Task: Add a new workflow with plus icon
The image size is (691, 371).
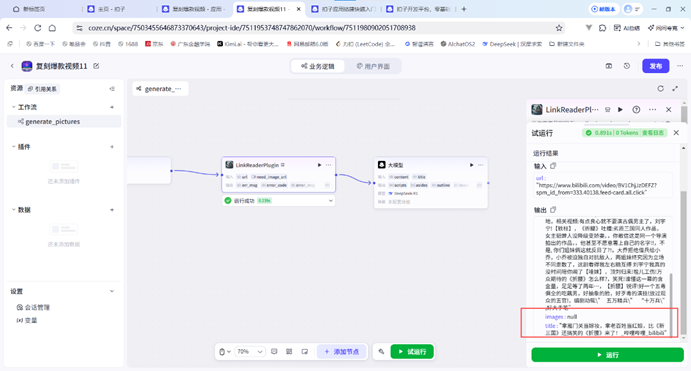Action: click(112, 107)
